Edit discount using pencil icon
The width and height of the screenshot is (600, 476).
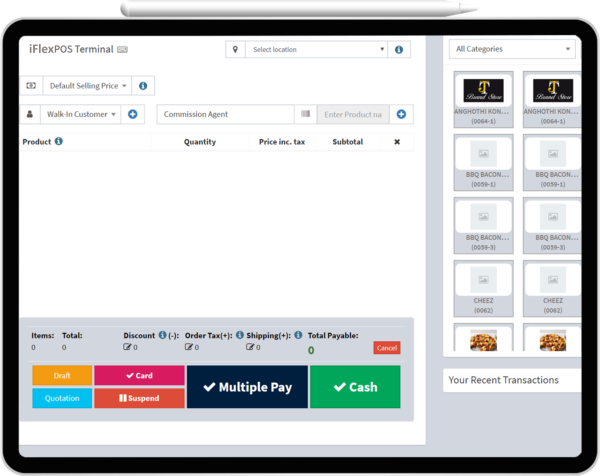(x=127, y=347)
